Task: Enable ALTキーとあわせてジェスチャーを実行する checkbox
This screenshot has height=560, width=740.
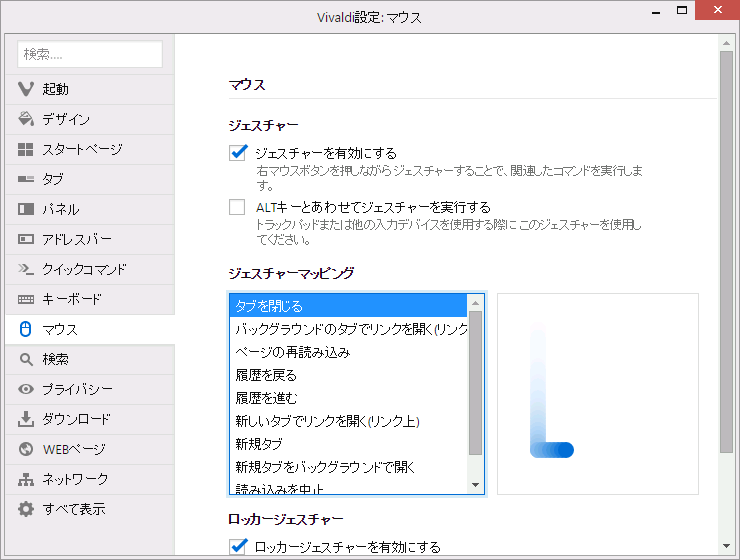Action: coord(237,207)
